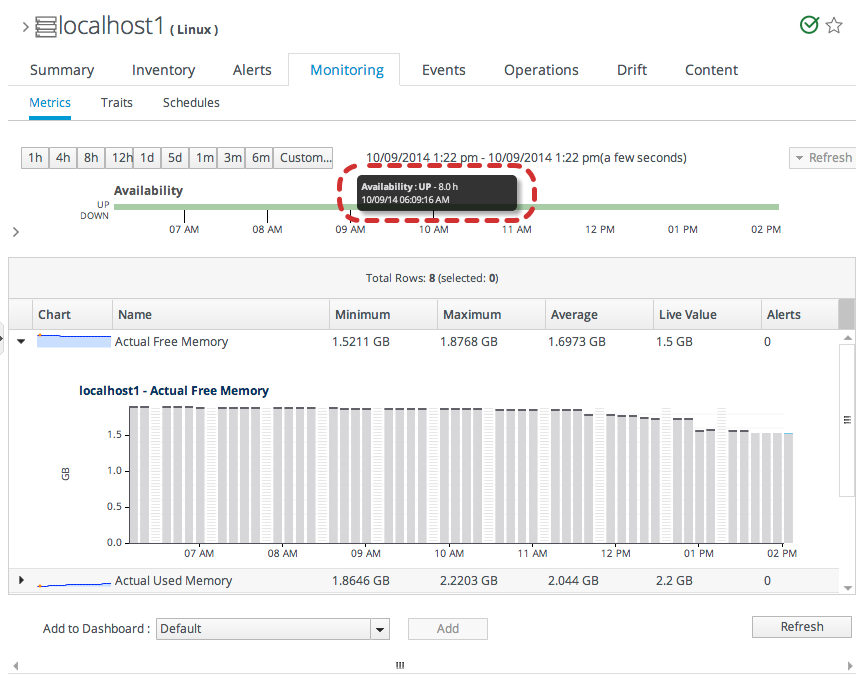
Task: Click the breadcrumb chevron before localhost1
Action: coord(25,27)
